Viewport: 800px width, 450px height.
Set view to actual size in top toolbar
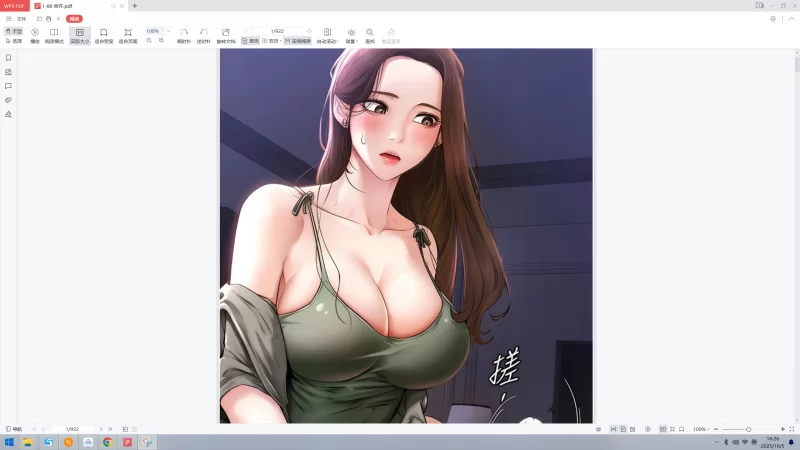coord(80,36)
